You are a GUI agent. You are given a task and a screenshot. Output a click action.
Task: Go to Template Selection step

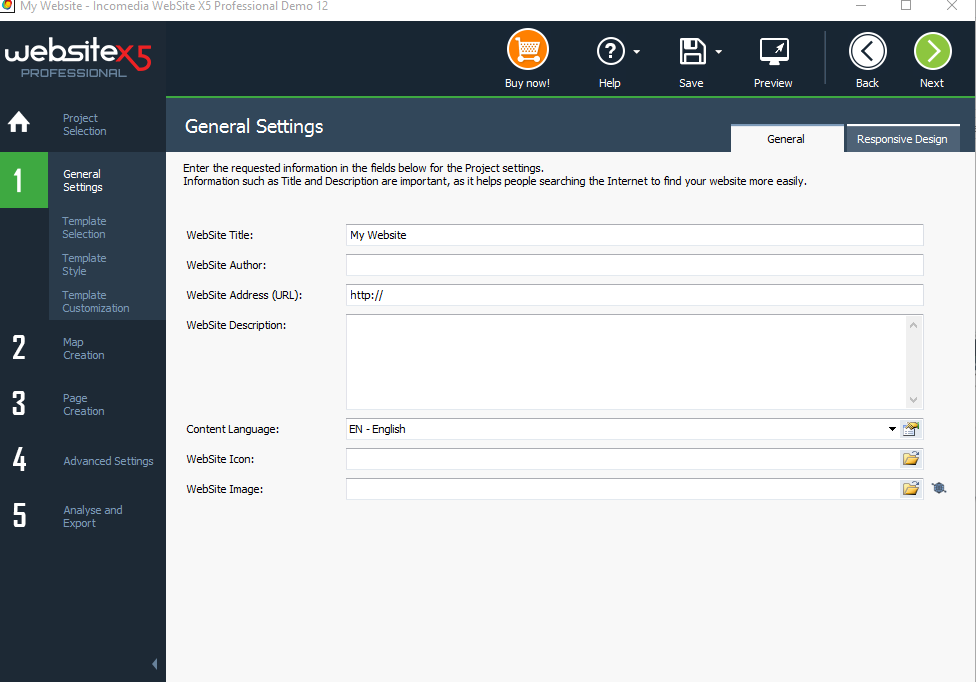(84, 228)
